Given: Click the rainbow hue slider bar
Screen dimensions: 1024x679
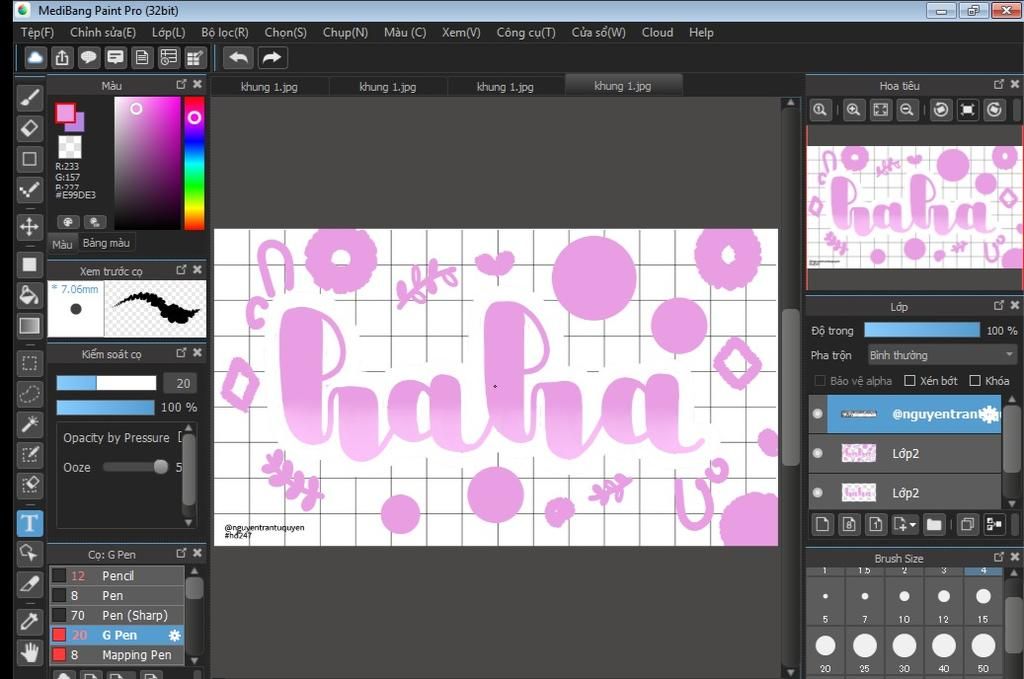Looking at the screenshot, I should pyautogui.click(x=194, y=165).
